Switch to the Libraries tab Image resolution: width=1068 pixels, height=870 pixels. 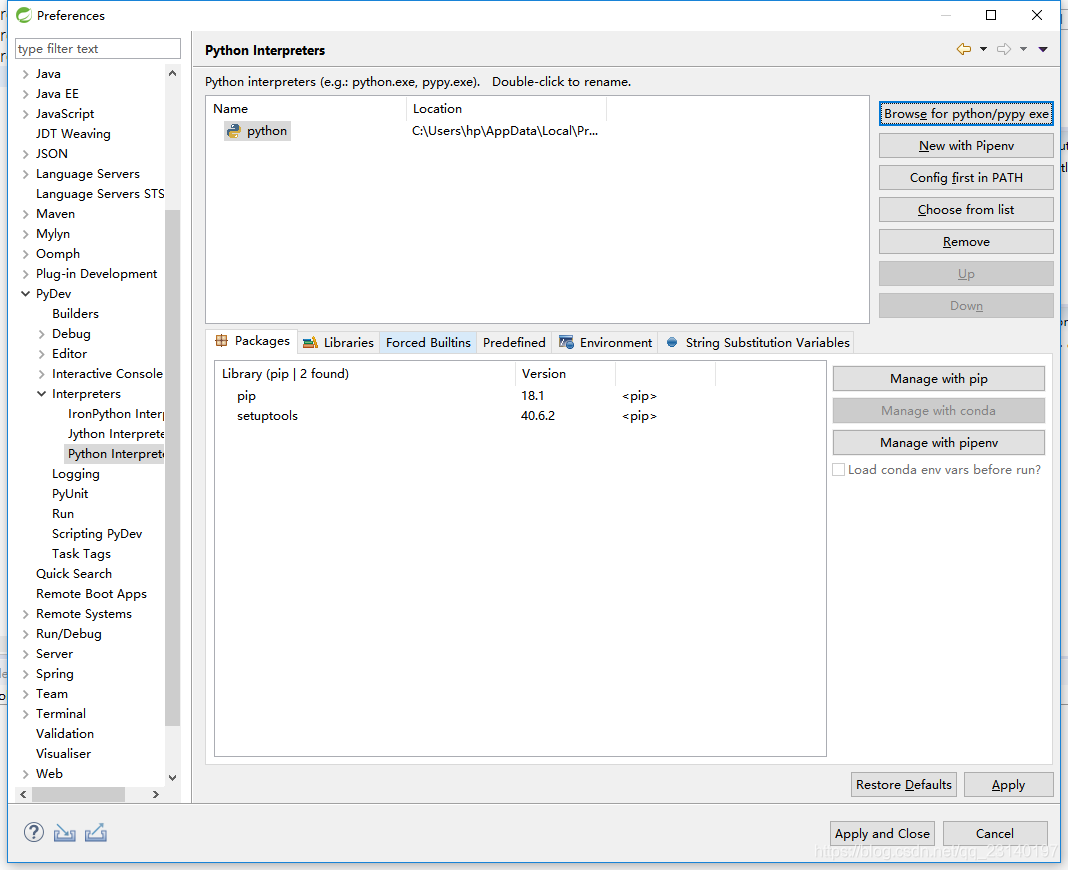[x=339, y=343]
